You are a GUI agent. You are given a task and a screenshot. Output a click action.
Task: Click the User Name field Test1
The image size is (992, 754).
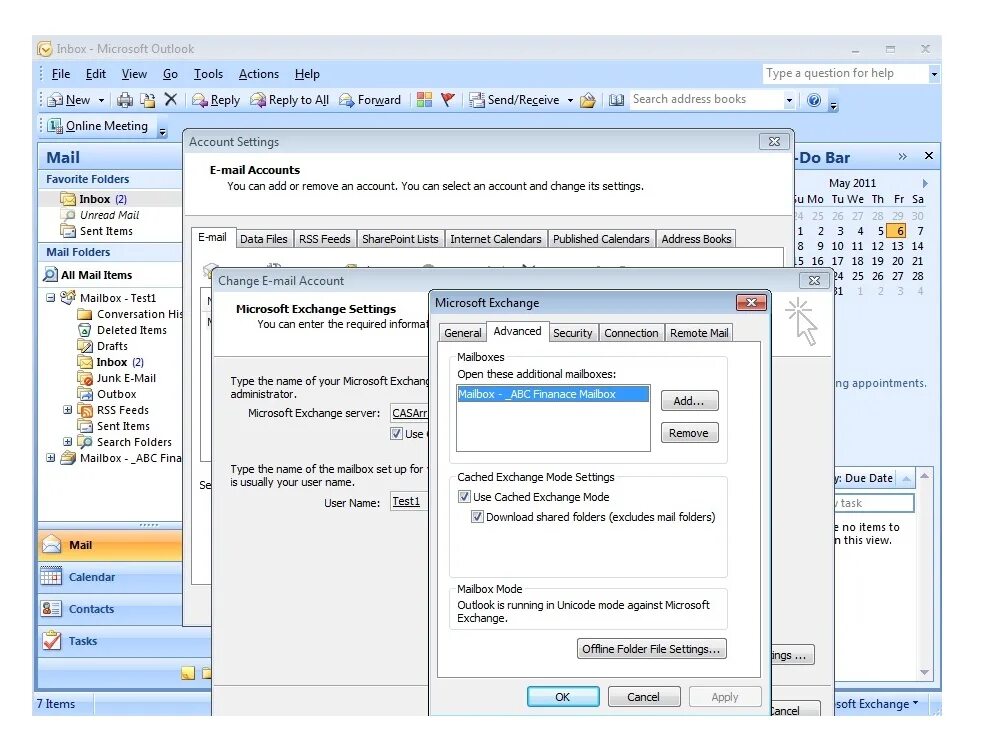(409, 502)
